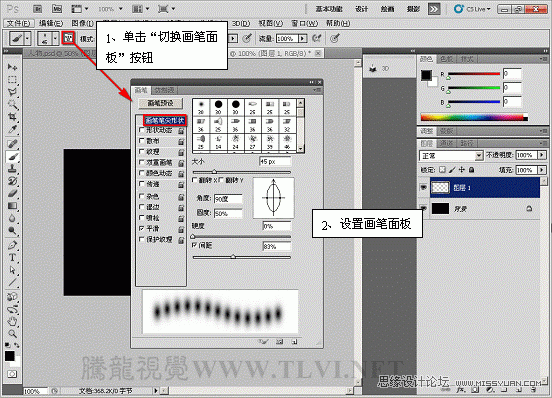Select the Lasso tool

(12, 92)
